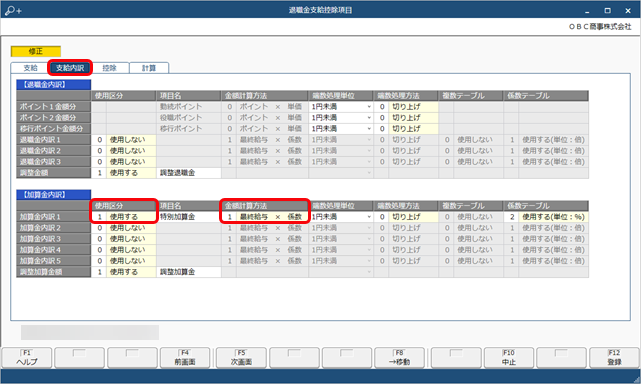Click 使用区分 field for 退職金内訳1
641x384 pixels.
123,140
